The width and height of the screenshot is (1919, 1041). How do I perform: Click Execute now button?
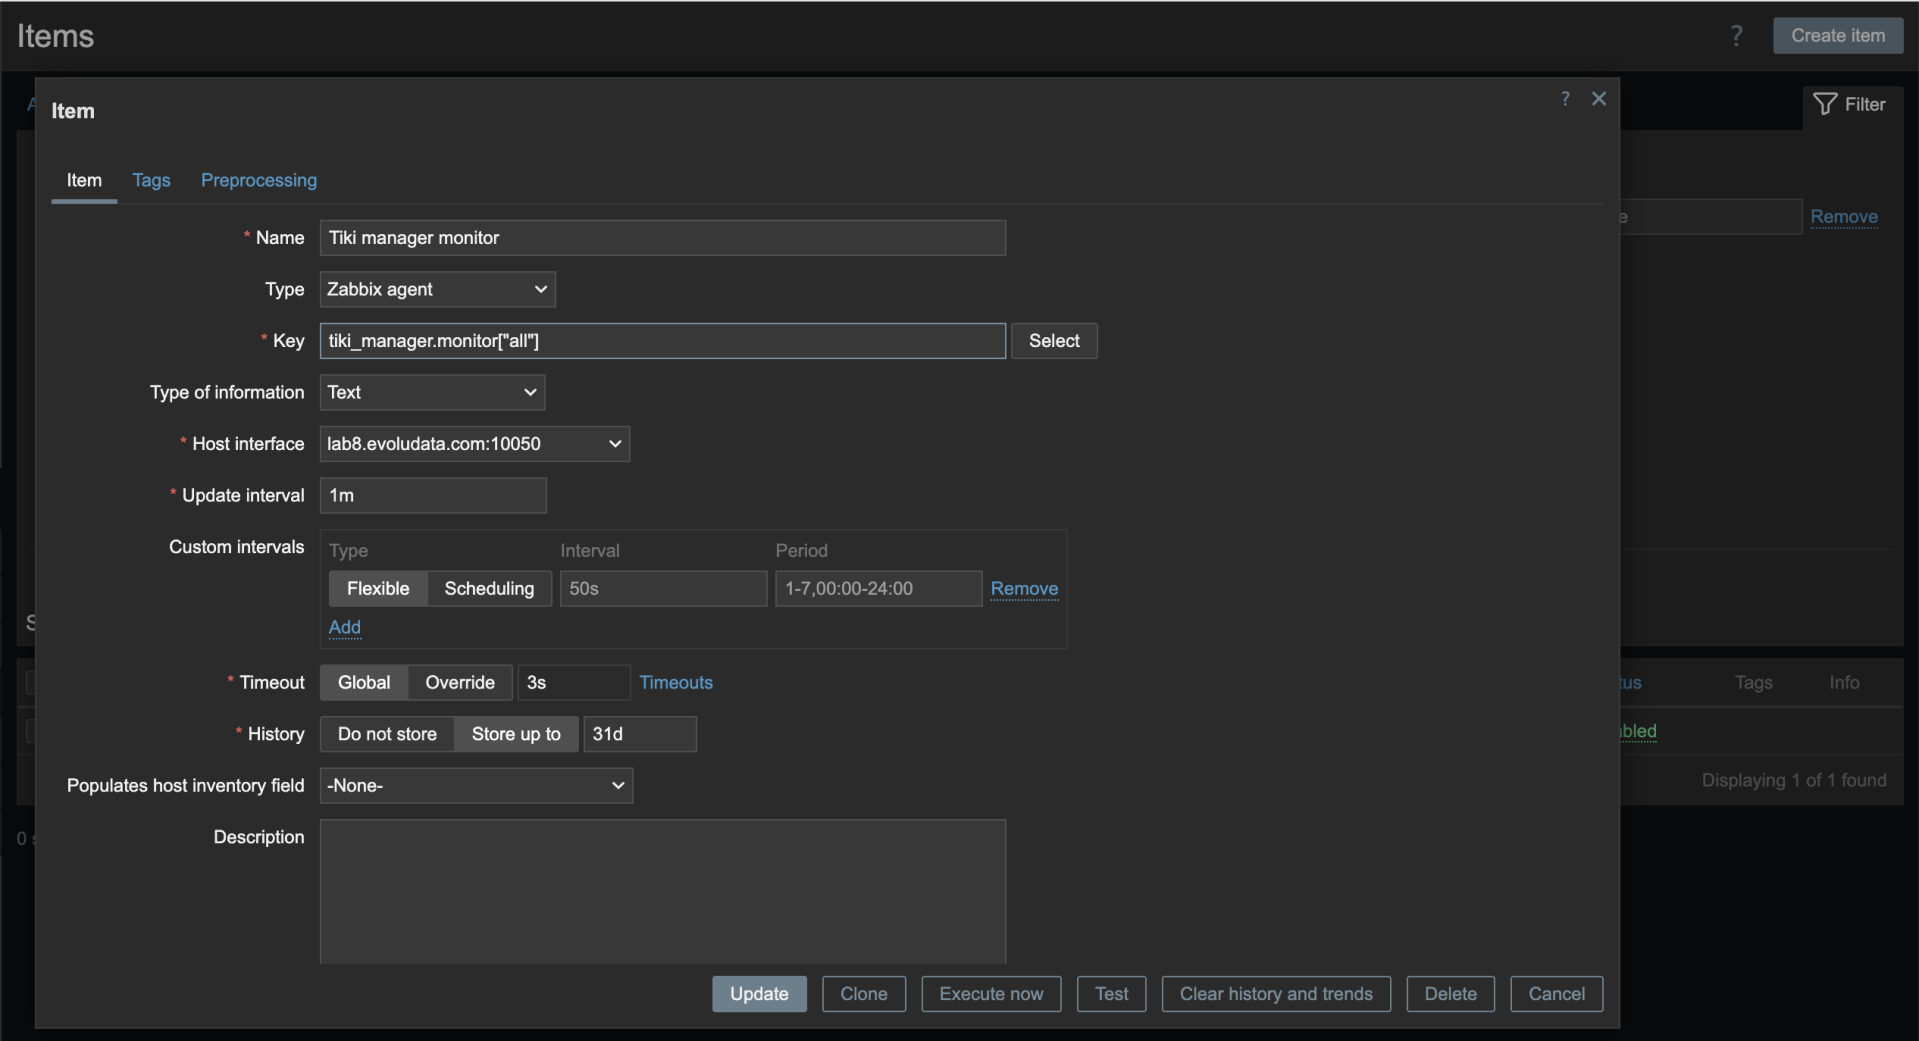coord(991,994)
